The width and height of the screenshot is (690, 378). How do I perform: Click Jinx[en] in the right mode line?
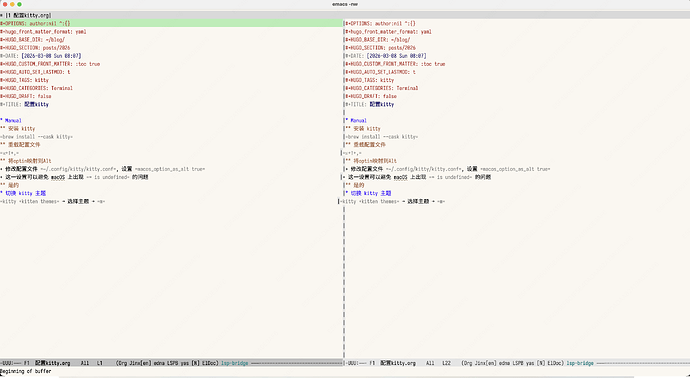485,363
